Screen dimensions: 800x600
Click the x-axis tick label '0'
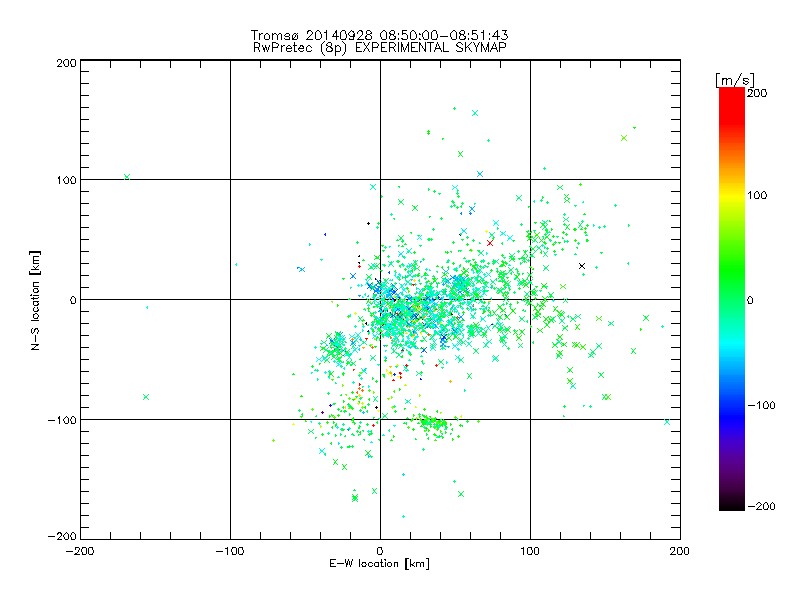click(x=380, y=551)
